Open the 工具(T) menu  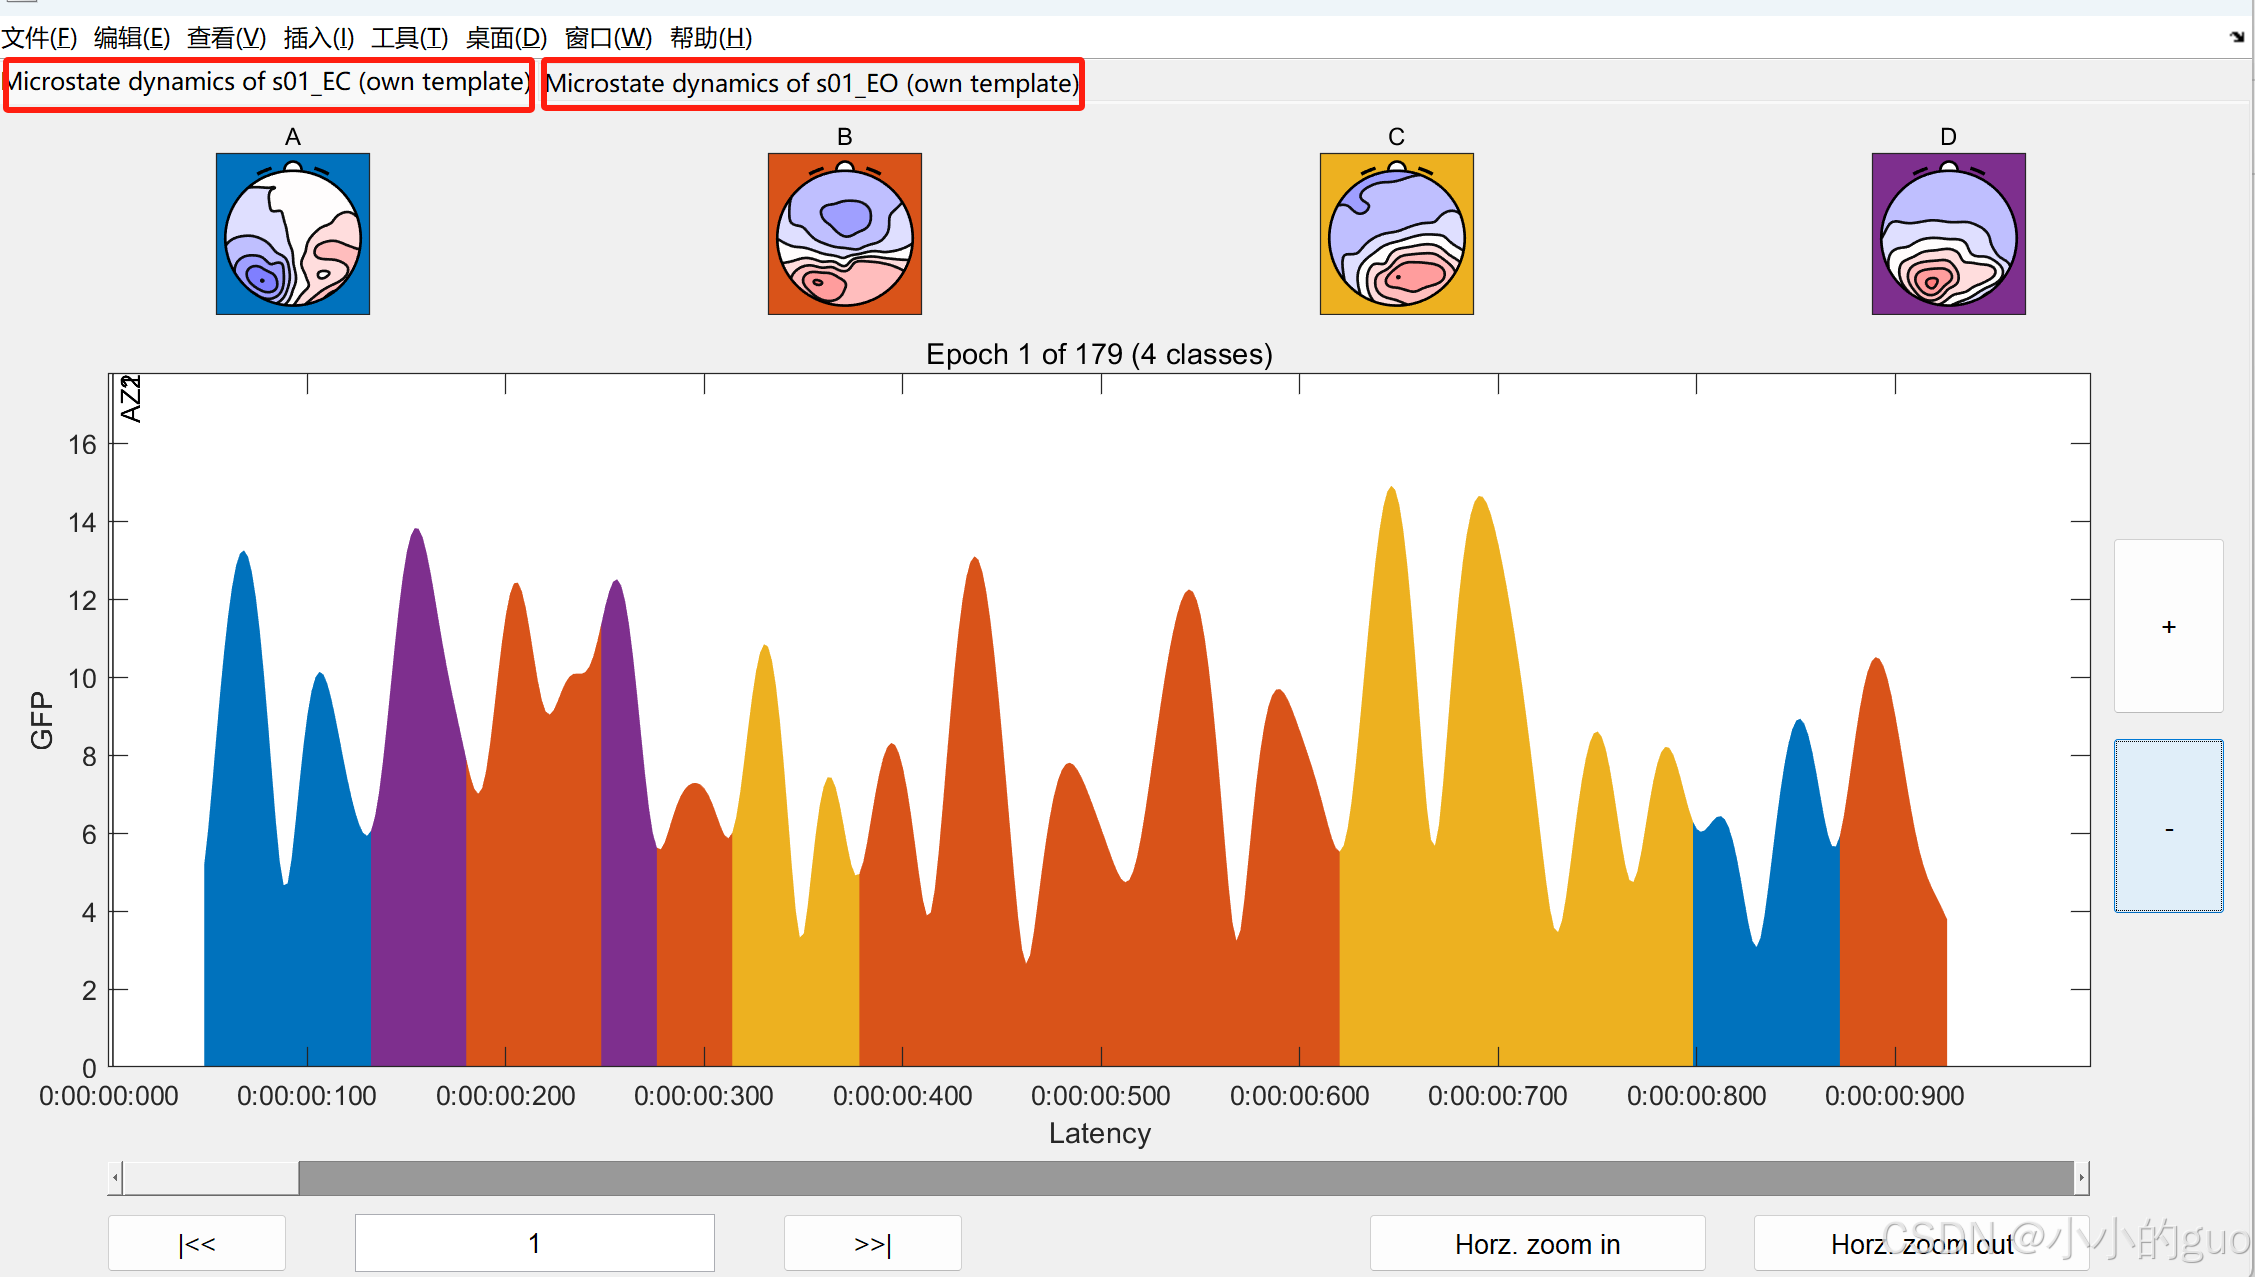[409, 38]
